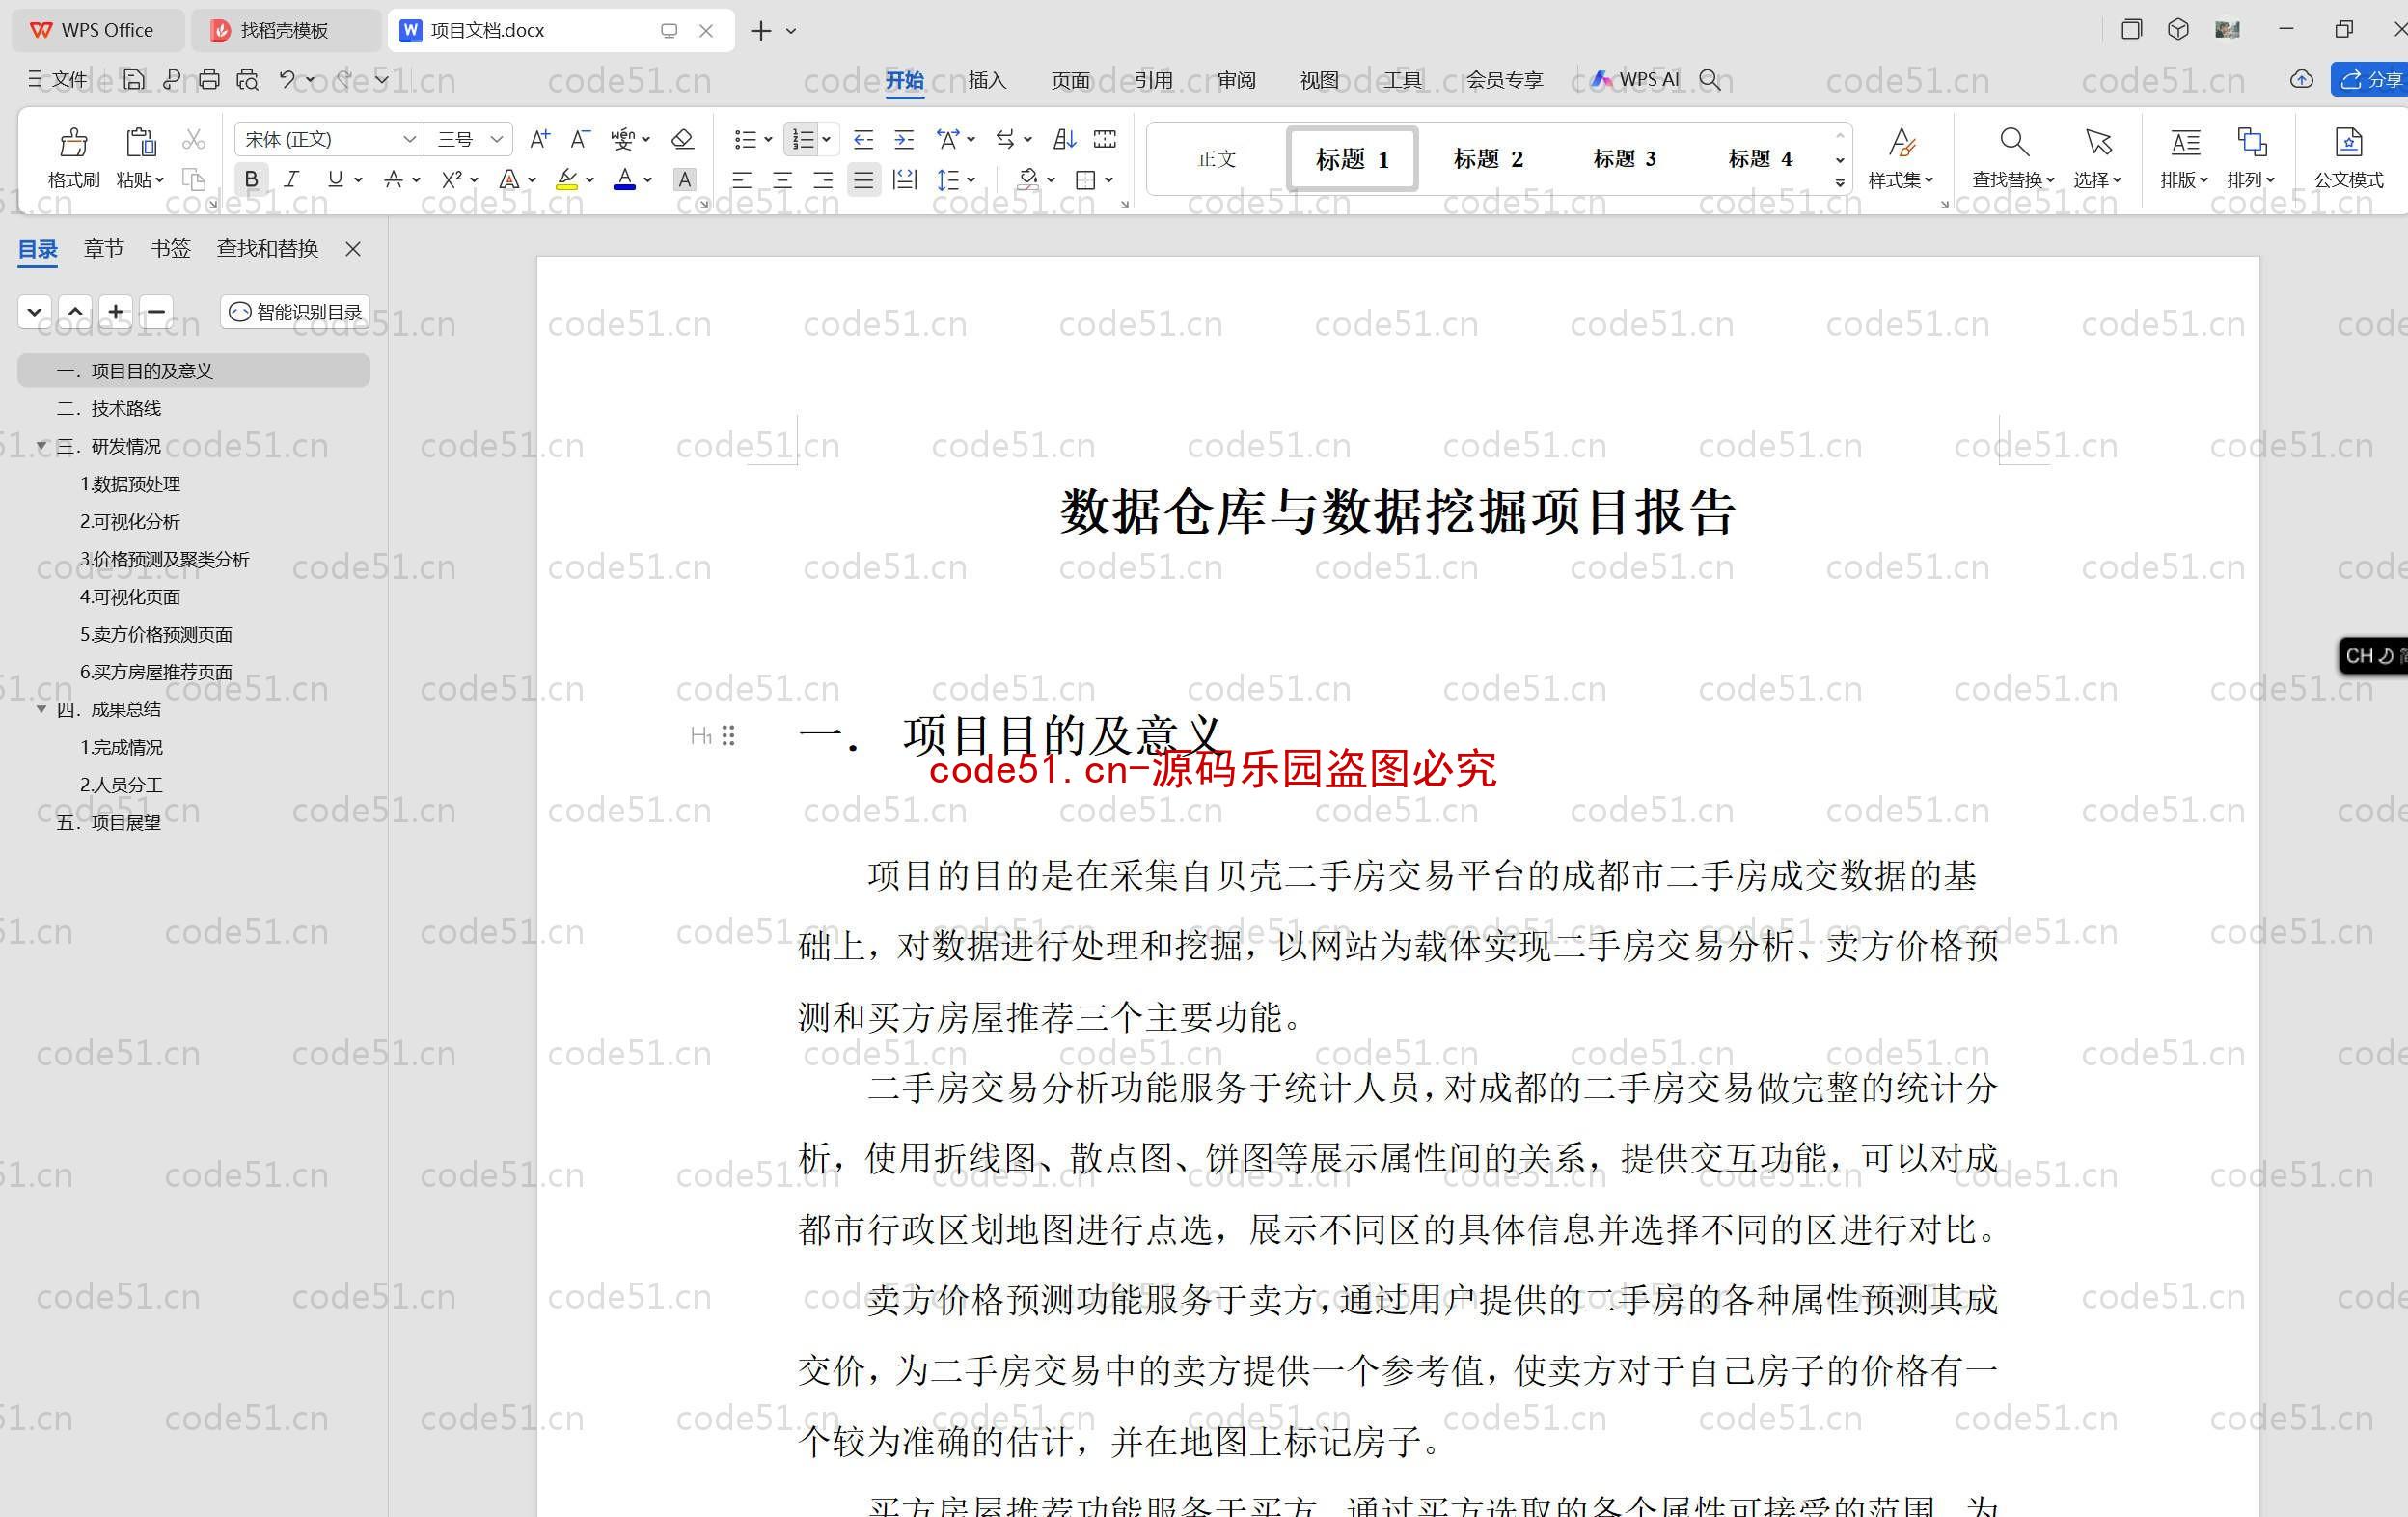This screenshot has height=1517, width=2408.
Task: Increase font size with A+ icon
Action: pyautogui.click(x=540, y=139)
